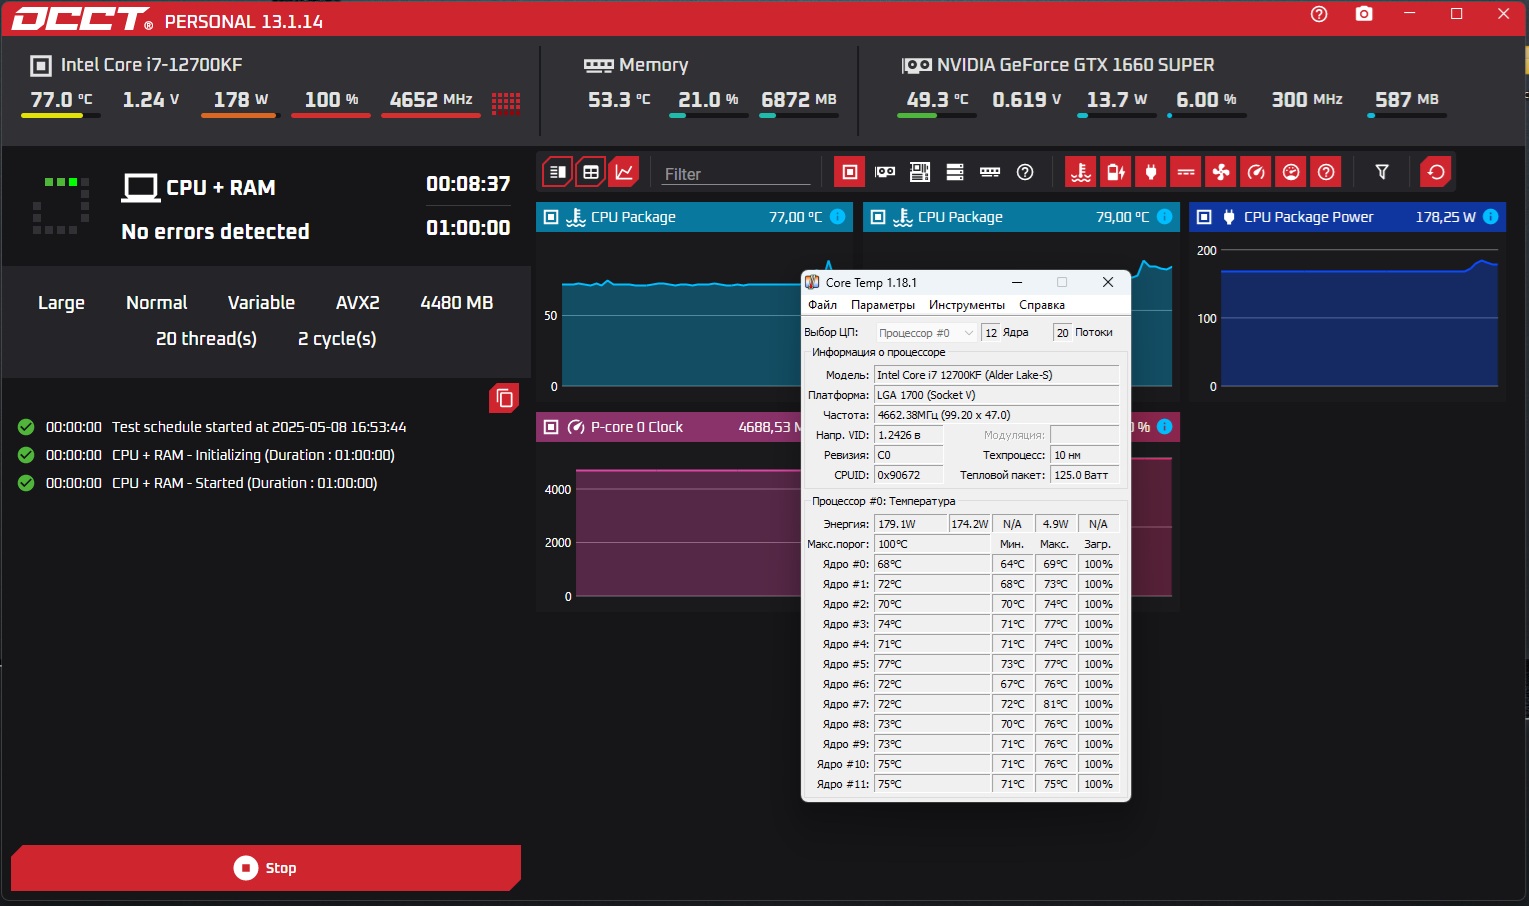Toggle the memory hardware filter
This screenshot has width=1529, height=906.
(990, 172)
